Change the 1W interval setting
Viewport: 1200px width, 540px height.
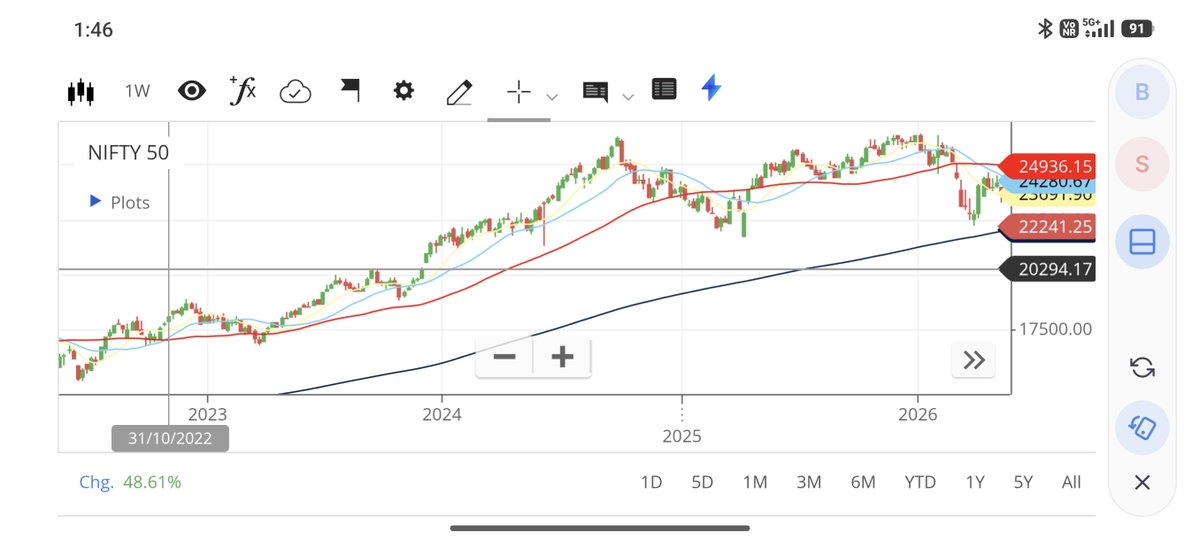point(137,91)
